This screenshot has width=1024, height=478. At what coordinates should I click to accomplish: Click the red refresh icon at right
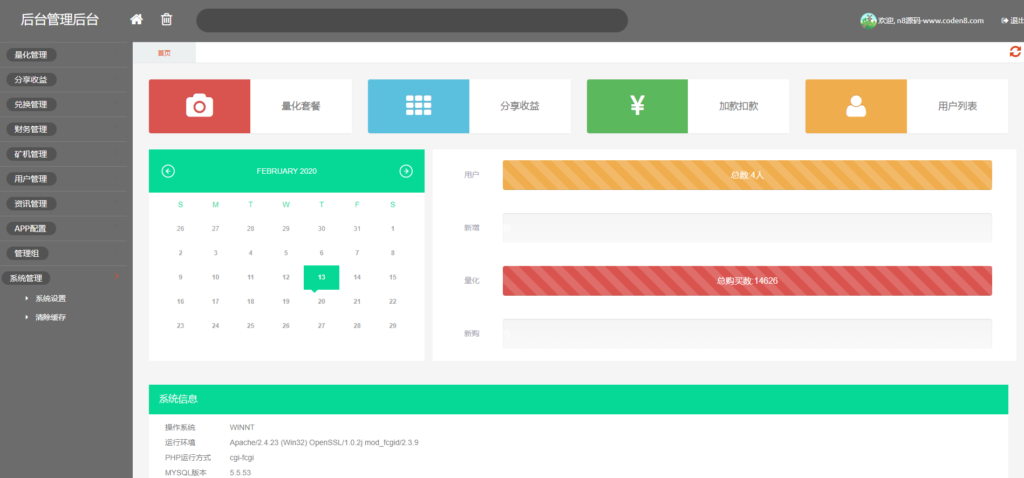click(1015, 52)
